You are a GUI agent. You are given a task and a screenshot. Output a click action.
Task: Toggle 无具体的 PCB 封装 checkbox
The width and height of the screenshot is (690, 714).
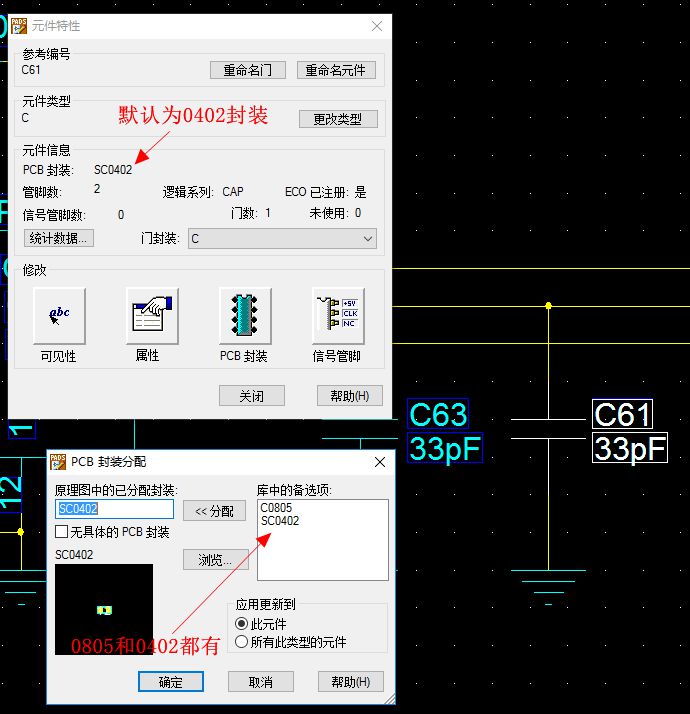pos(61,531)
